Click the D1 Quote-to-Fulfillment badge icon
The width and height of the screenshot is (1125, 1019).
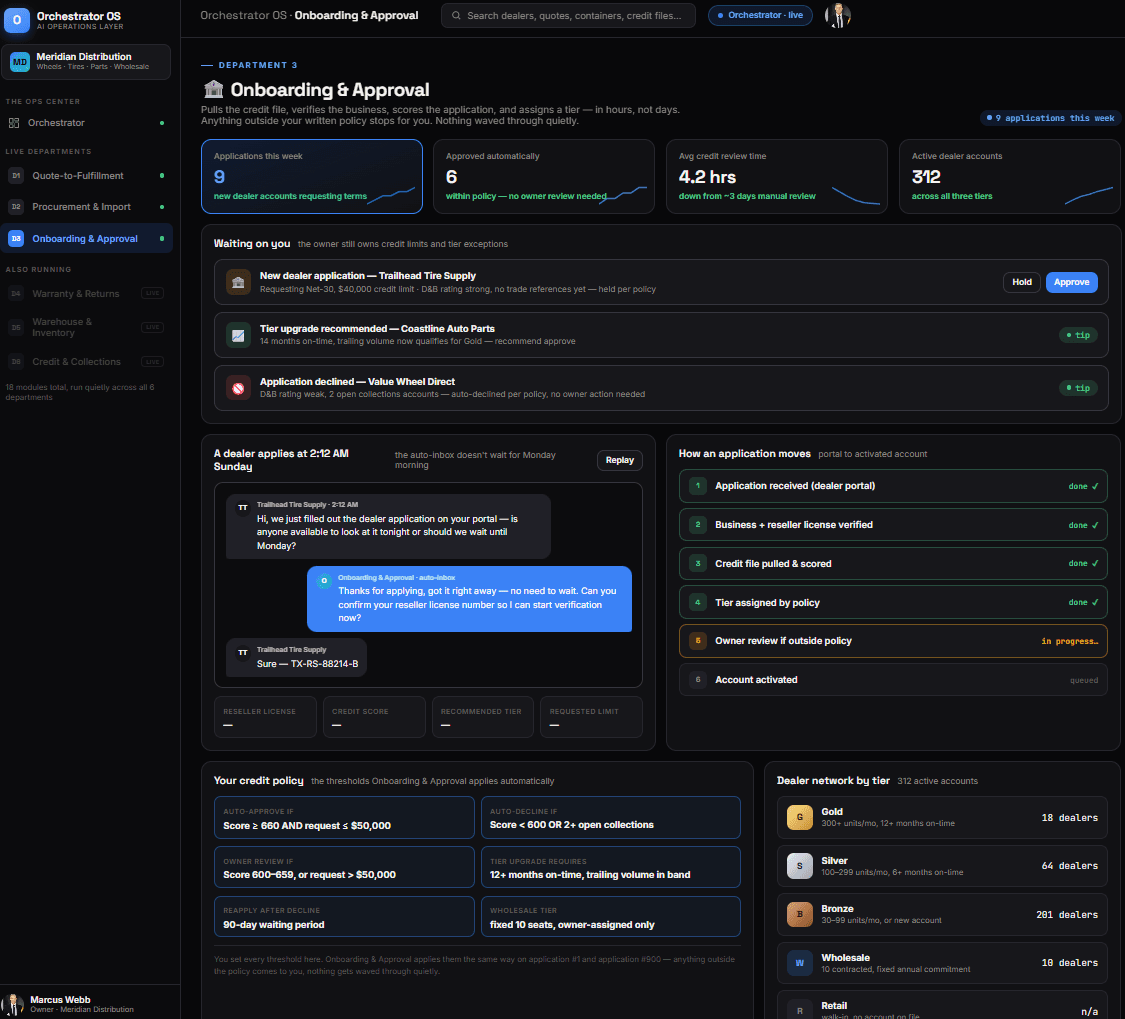tap(16, 176)
